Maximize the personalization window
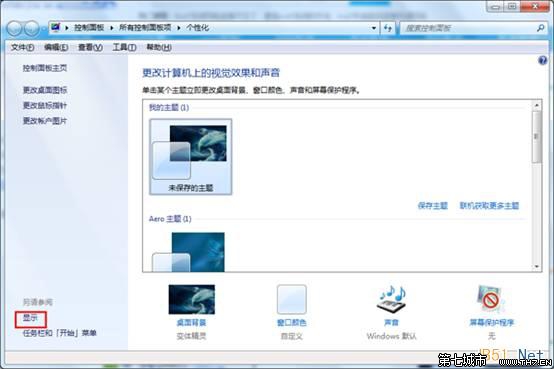This screenshot has width=554, height=369. 512,7
